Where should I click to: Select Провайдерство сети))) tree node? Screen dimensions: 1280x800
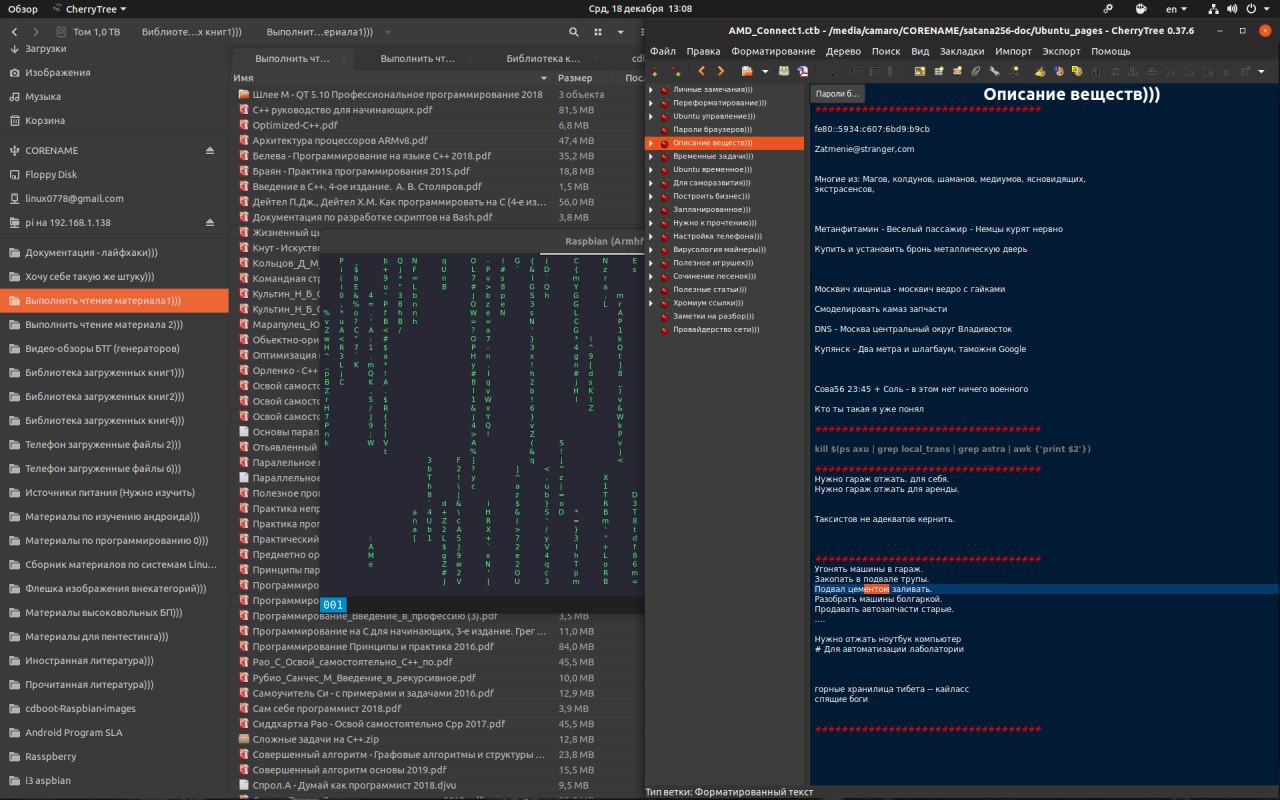pyautogui.click(x=715, y=329)
